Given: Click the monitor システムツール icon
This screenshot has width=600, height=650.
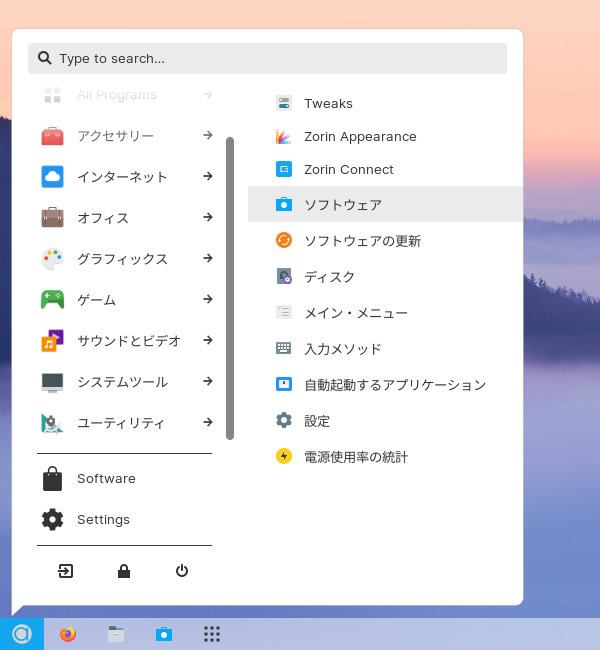Looking at the screenshot, I should point(52,382).
